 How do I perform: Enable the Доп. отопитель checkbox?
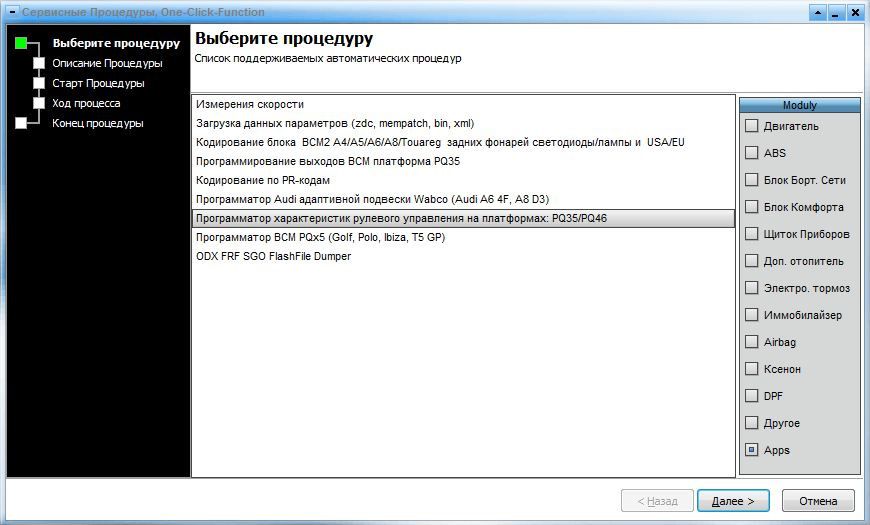coord(751,261)
